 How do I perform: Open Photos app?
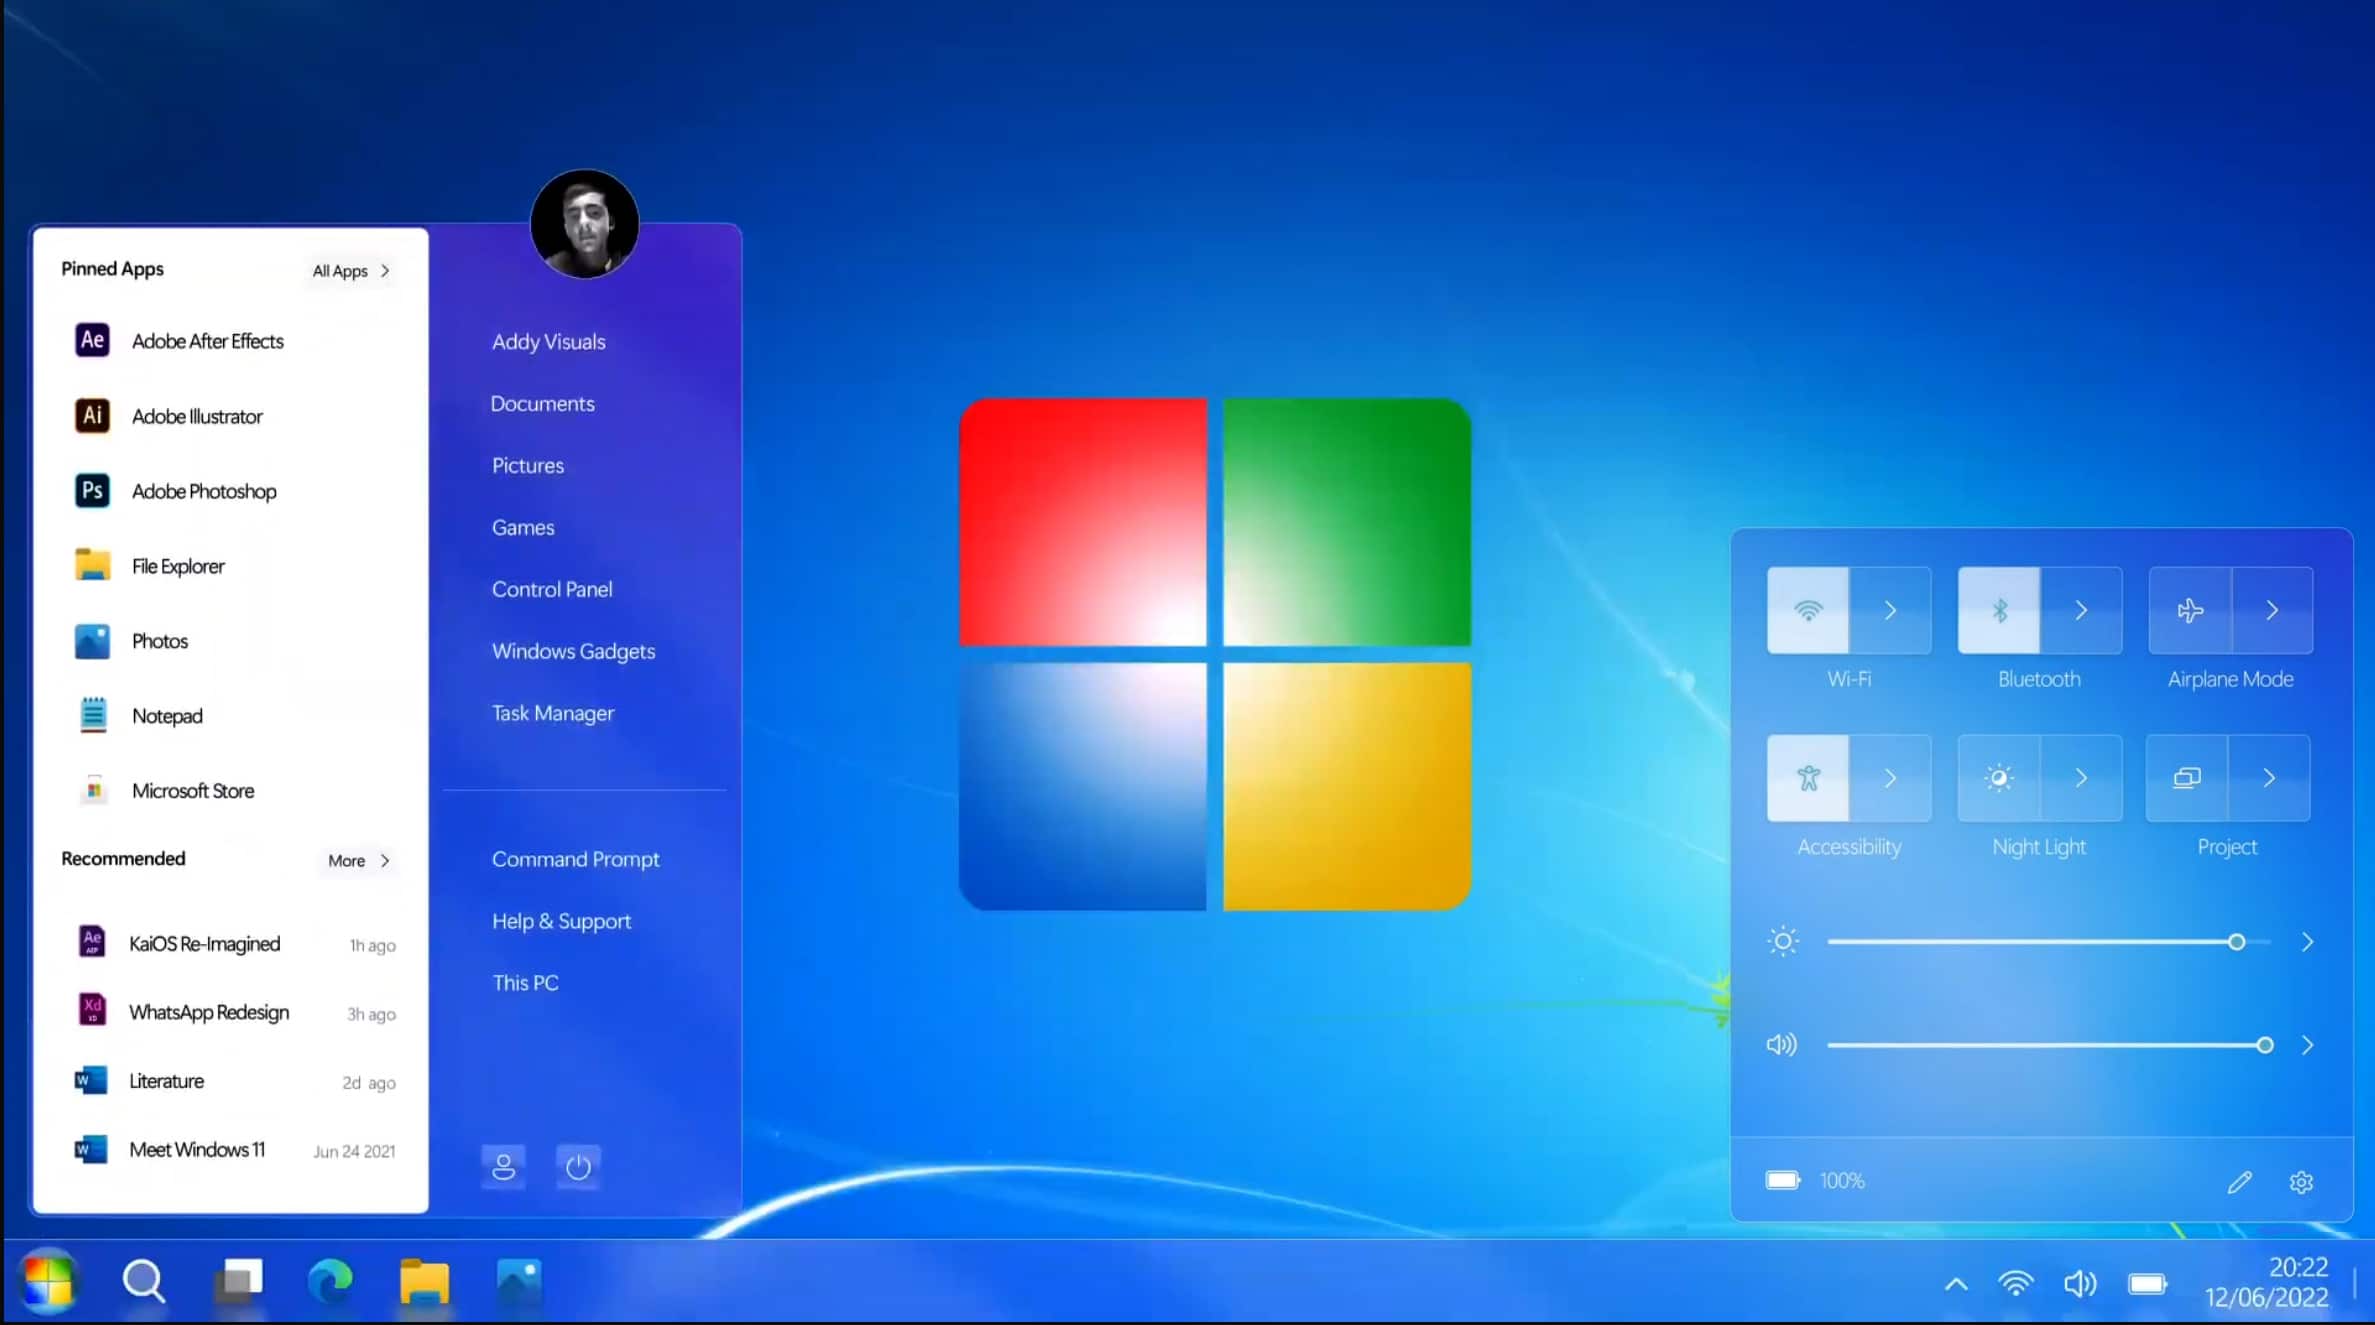coord(158,640)
